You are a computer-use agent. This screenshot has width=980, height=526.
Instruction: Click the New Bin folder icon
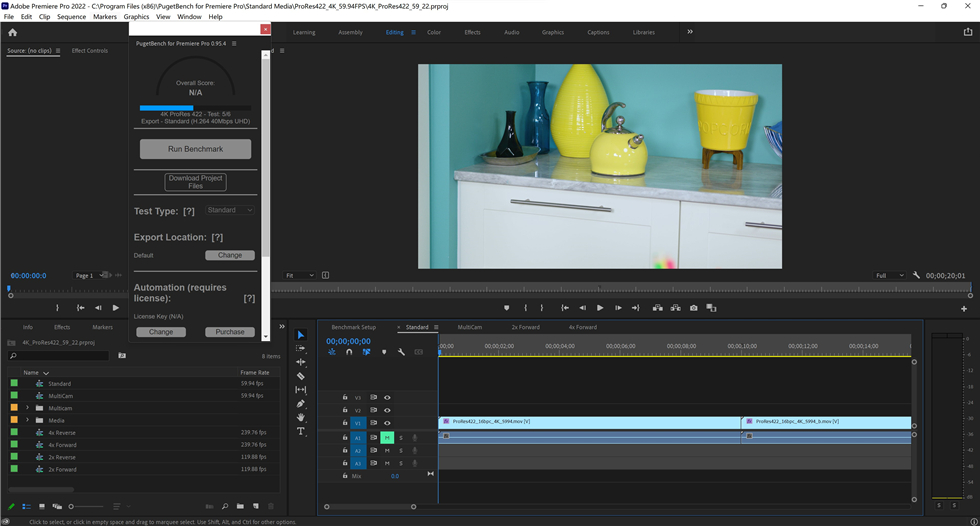coord(240,507)
